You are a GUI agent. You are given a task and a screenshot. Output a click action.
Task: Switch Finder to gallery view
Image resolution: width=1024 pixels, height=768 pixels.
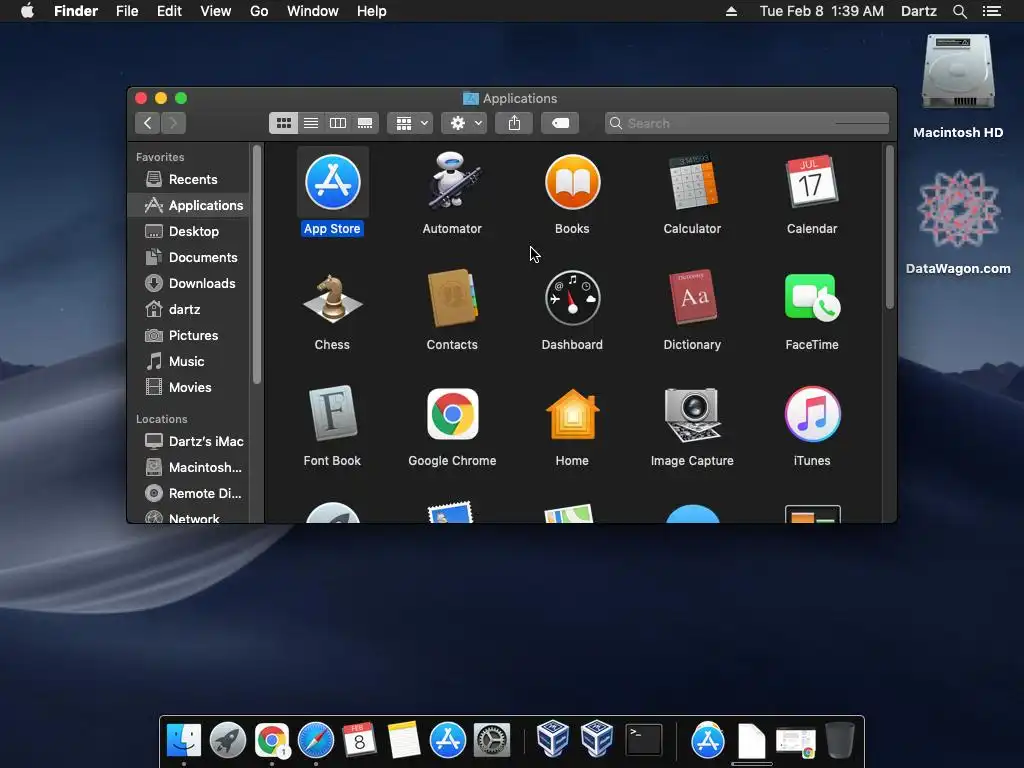[365, 123]
